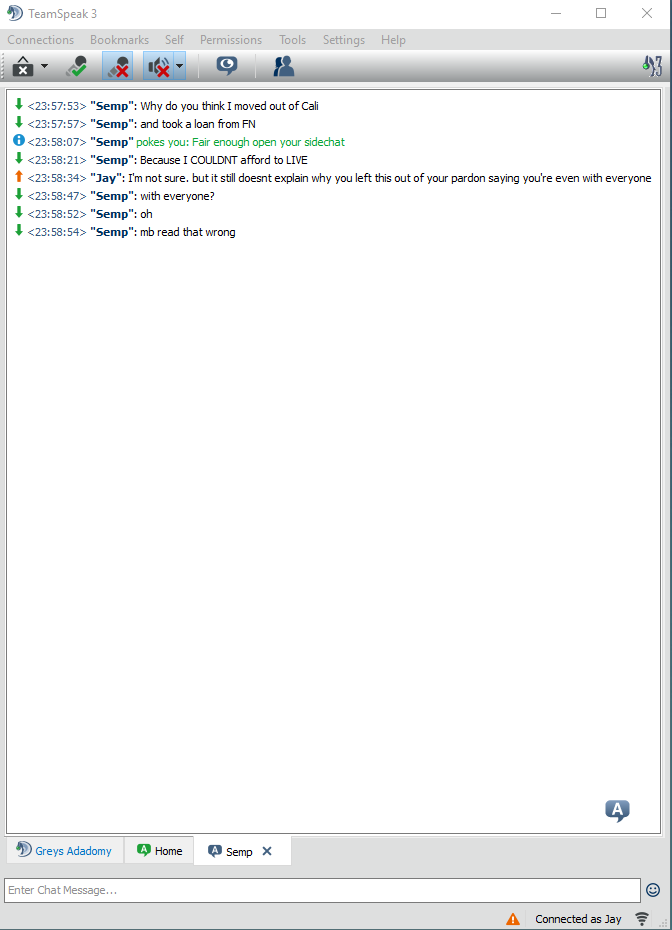Click the message Because I COULDNT afford to LIVE
Image resolution: width=672 pixels, height=930 pixels.
tap(224, 160)
